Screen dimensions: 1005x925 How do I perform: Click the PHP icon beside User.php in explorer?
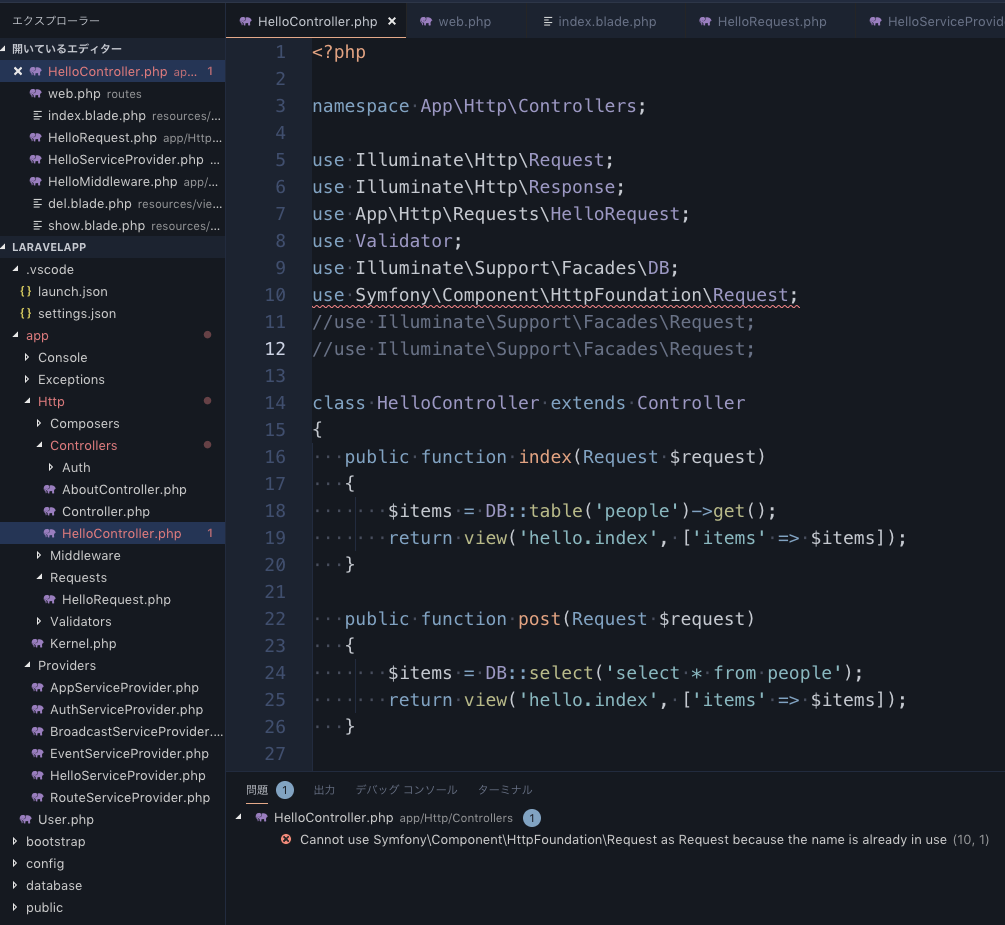(x=27, y=819)
